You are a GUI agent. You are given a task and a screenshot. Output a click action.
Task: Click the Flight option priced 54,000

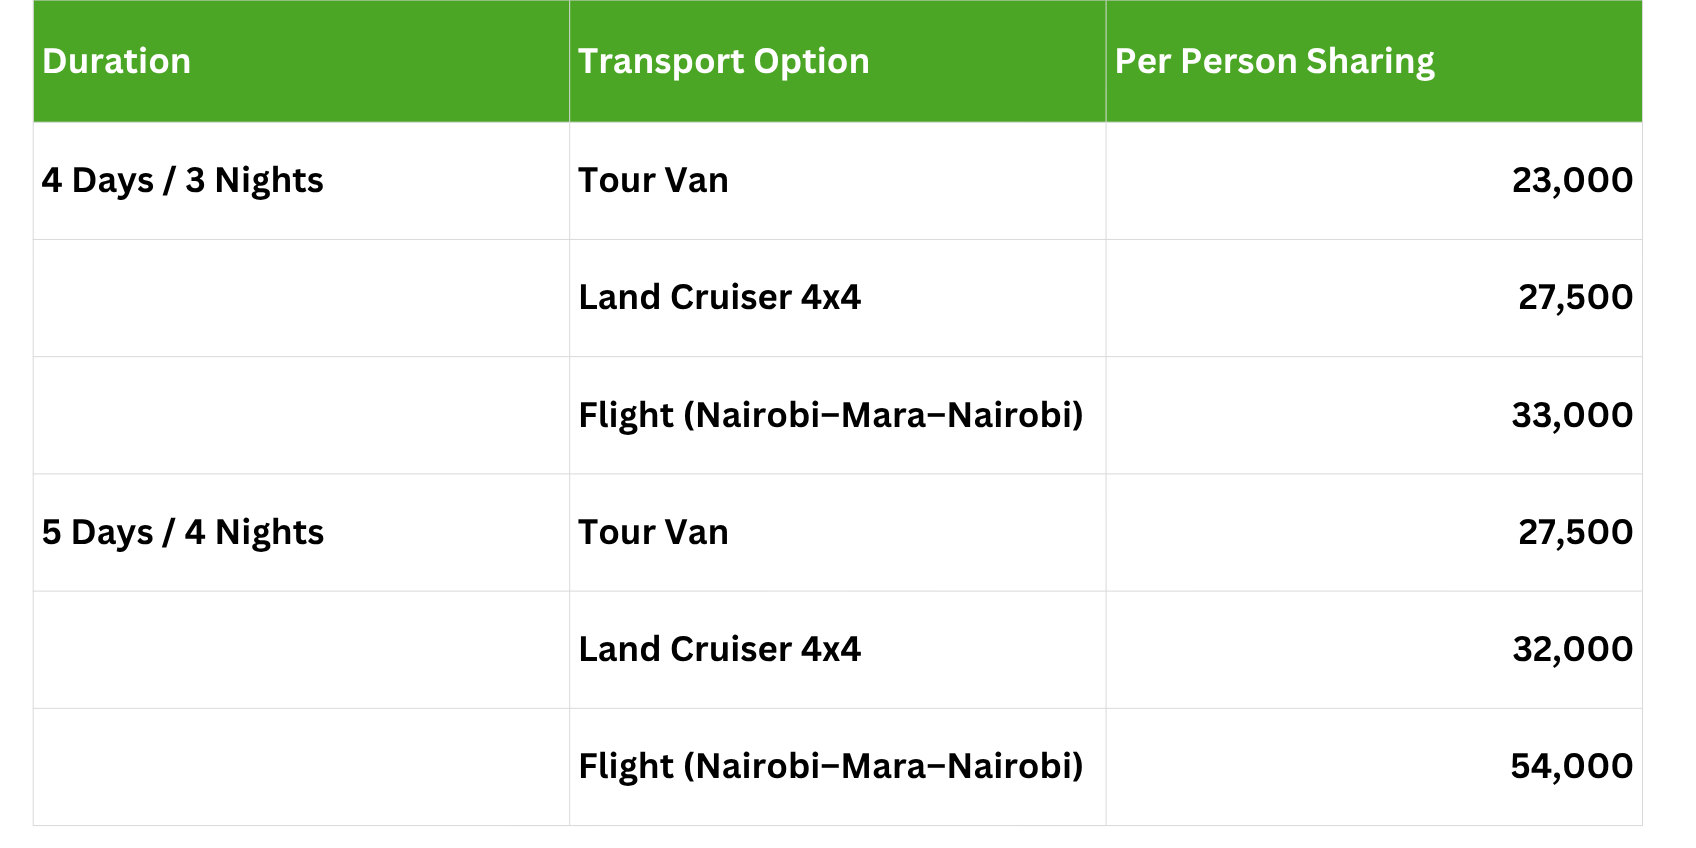(x=830, y=767)
